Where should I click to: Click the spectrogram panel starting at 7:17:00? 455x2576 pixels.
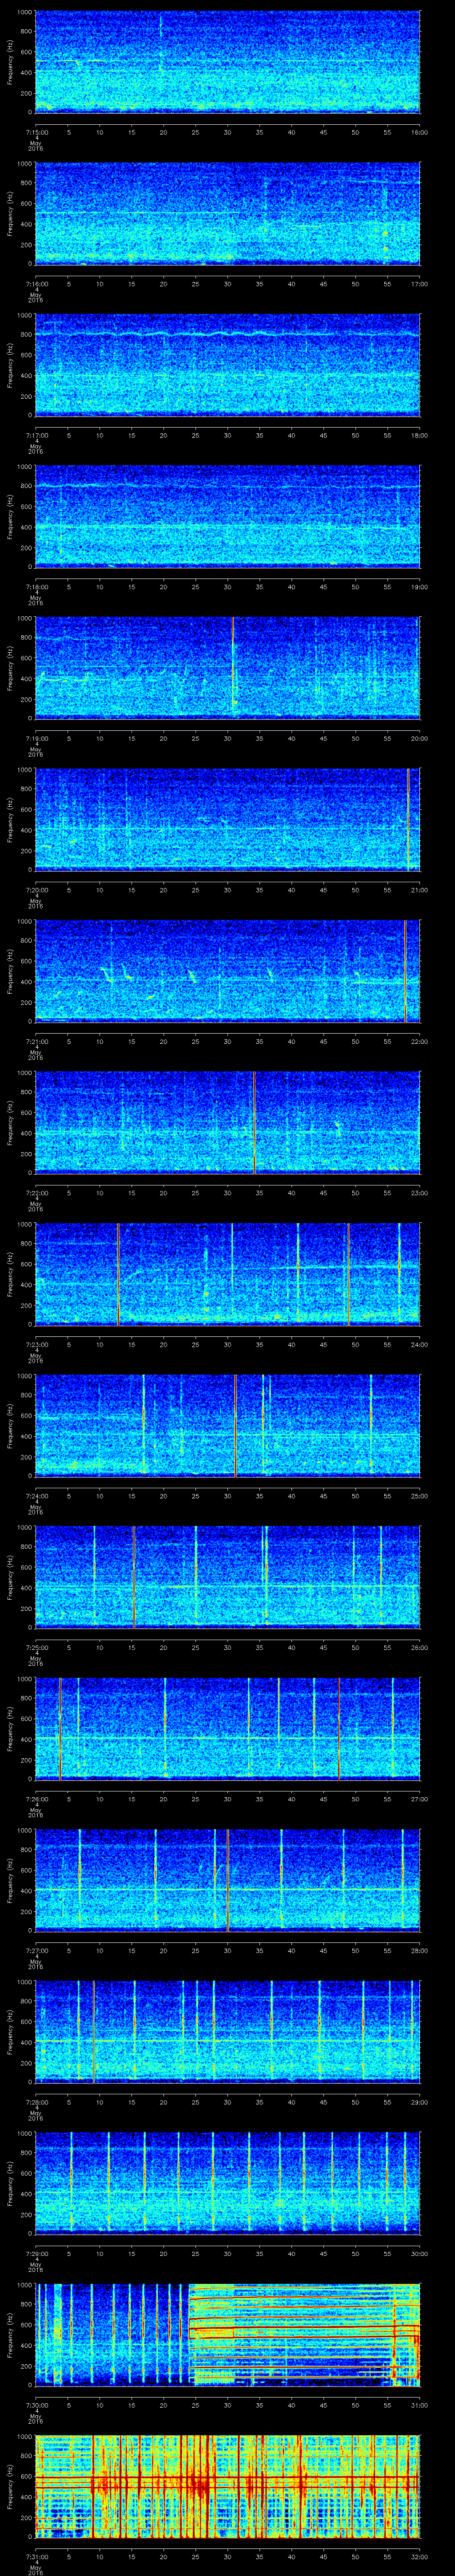tap(228, 365)
